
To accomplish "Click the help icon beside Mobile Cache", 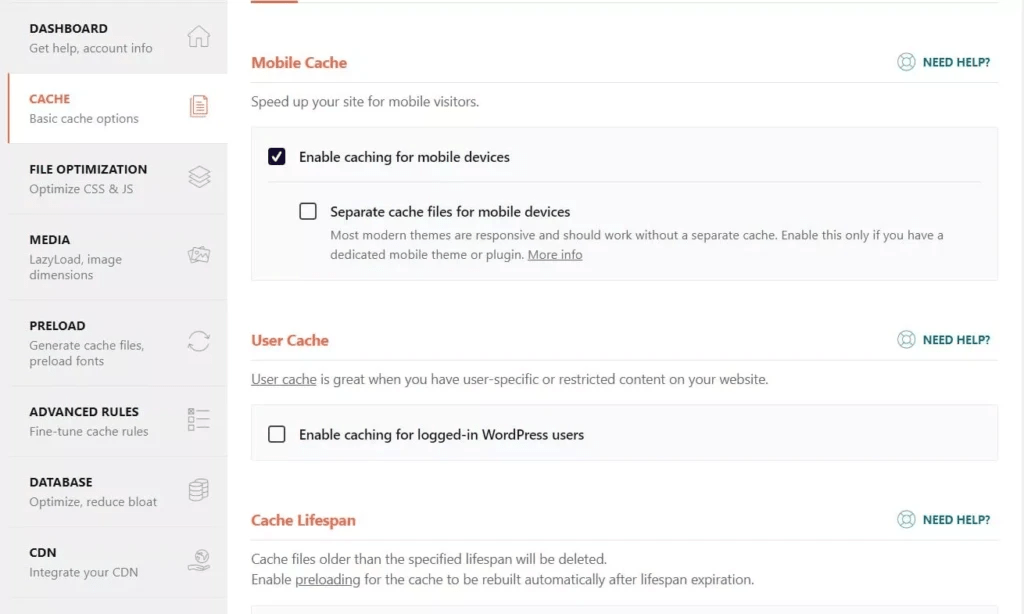I will click(x=906, y=61).
